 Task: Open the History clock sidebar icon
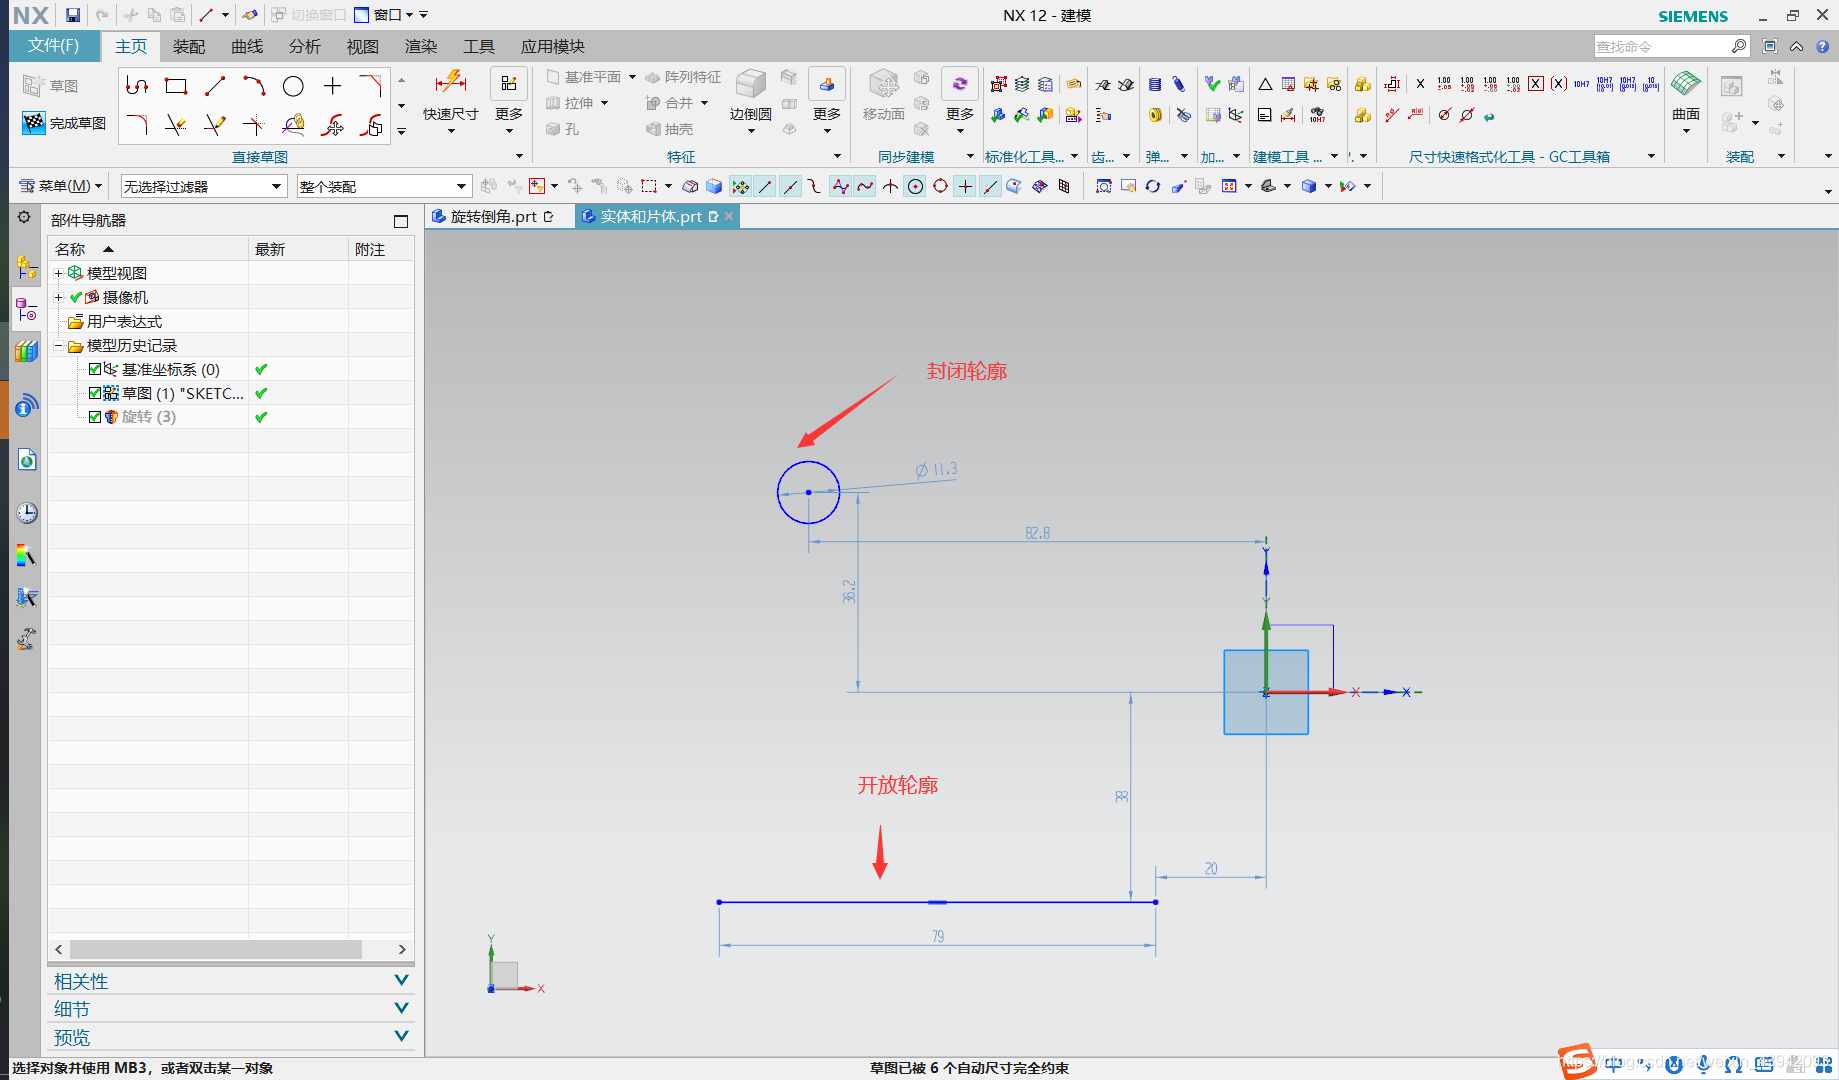point(26,513)
